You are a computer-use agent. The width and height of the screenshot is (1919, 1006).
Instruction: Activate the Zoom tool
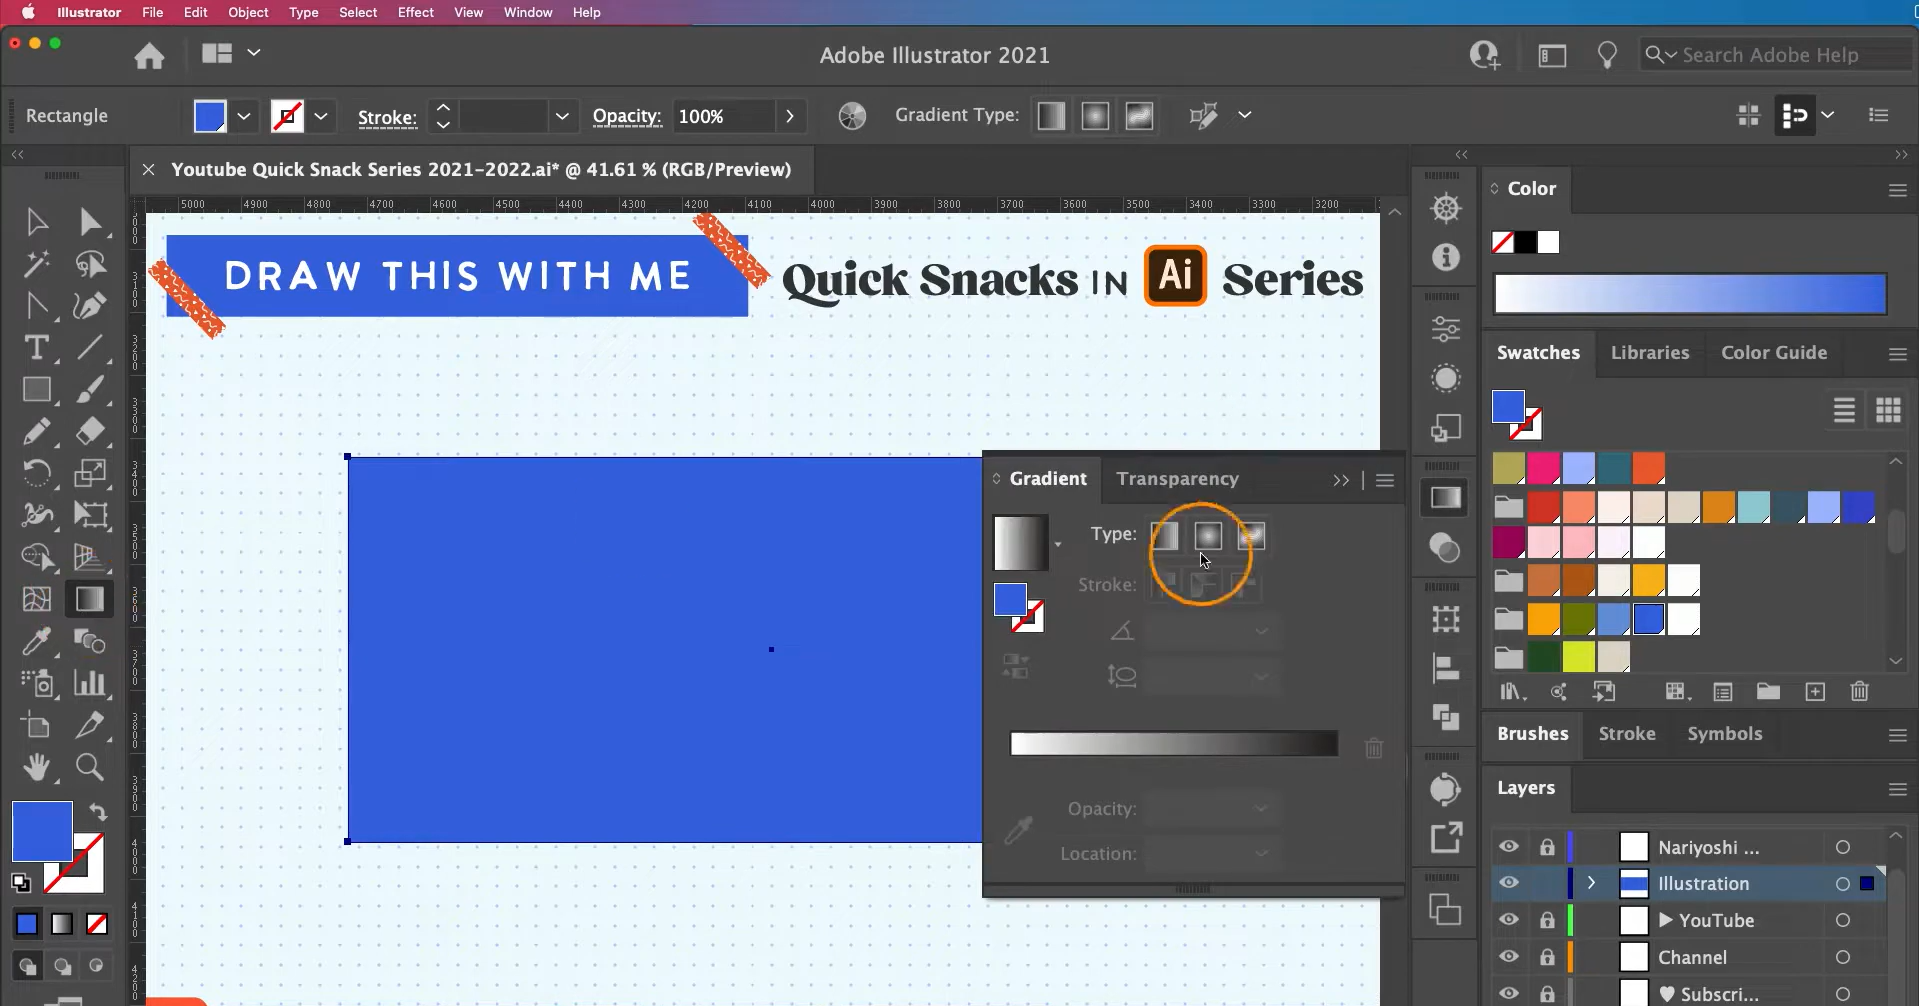pos(91,767)
